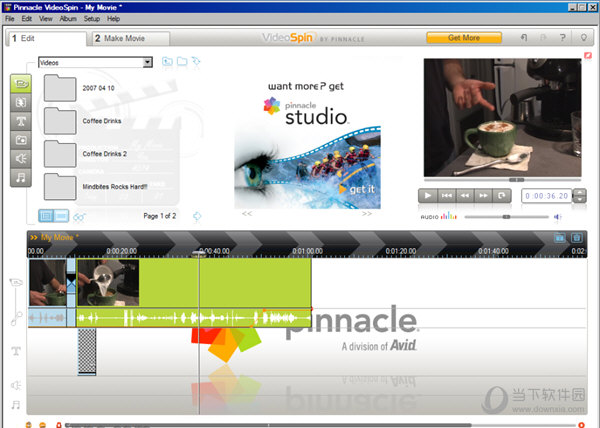Play the preview video
The height and width of the screenshot is (428, 600).
428,195
